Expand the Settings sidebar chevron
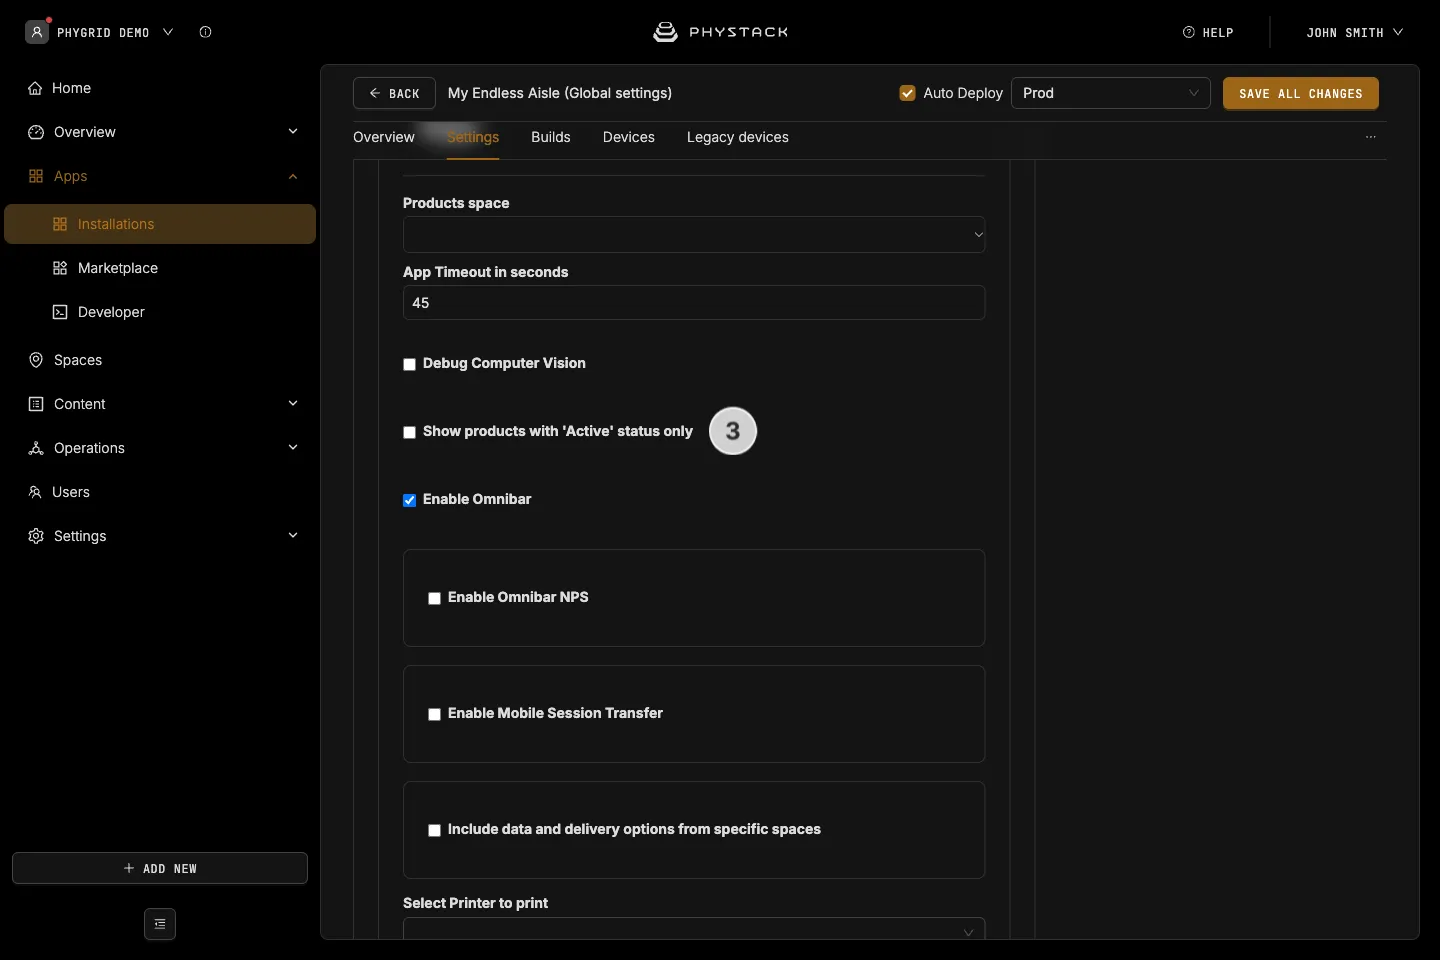Screen dimensions: 1440x960 point(293,536)
